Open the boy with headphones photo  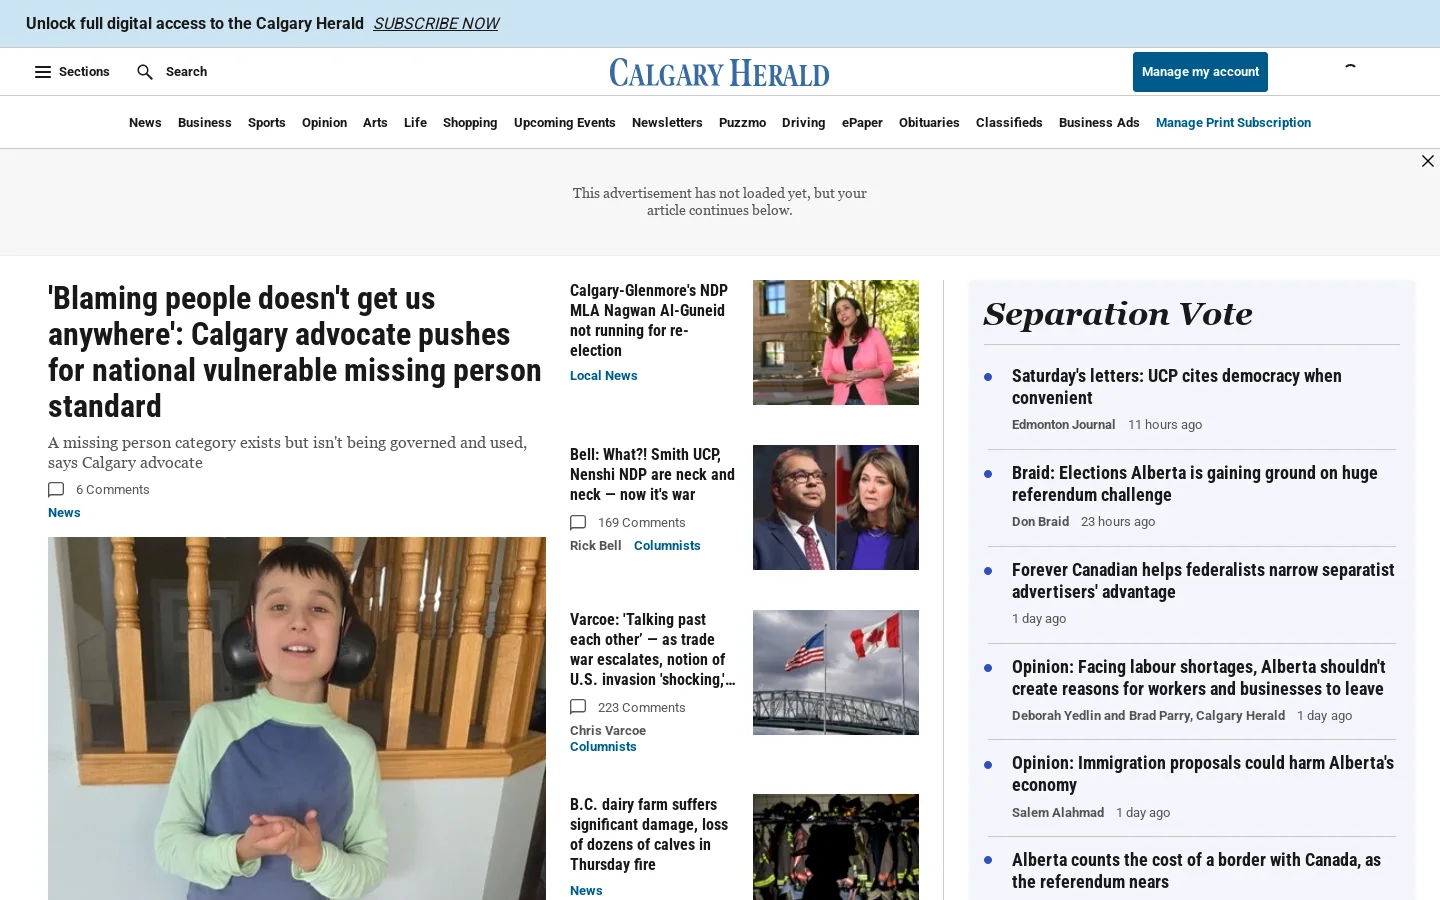tap(297, 718)
